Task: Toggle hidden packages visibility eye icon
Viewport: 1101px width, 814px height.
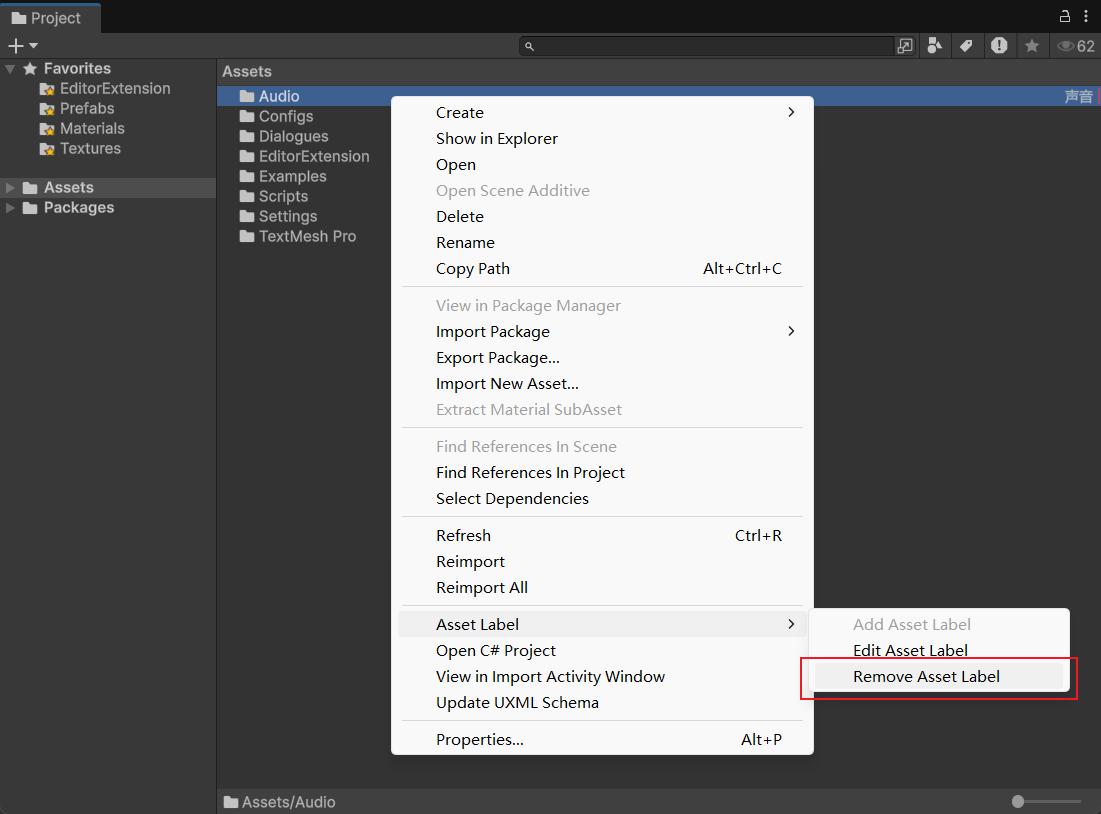Action: pos(1075,46)
